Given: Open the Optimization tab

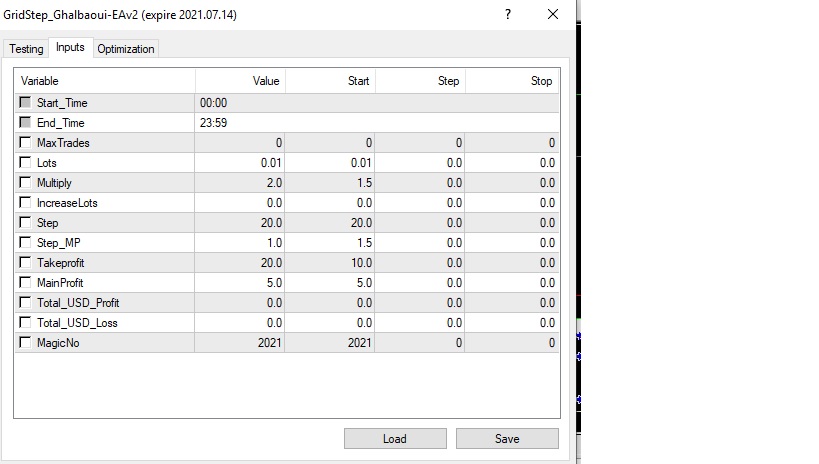Looking at the screenshot, I should (126, 49).
